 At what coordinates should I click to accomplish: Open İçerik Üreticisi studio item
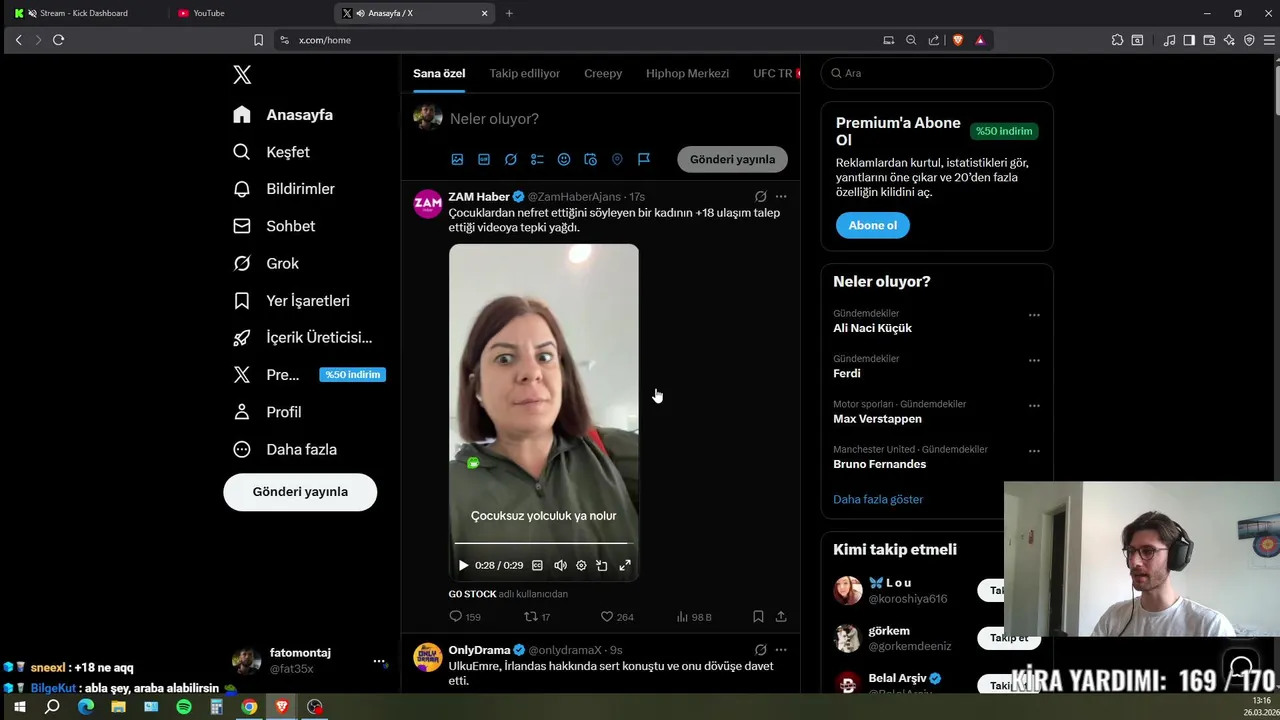pos(302,338)
